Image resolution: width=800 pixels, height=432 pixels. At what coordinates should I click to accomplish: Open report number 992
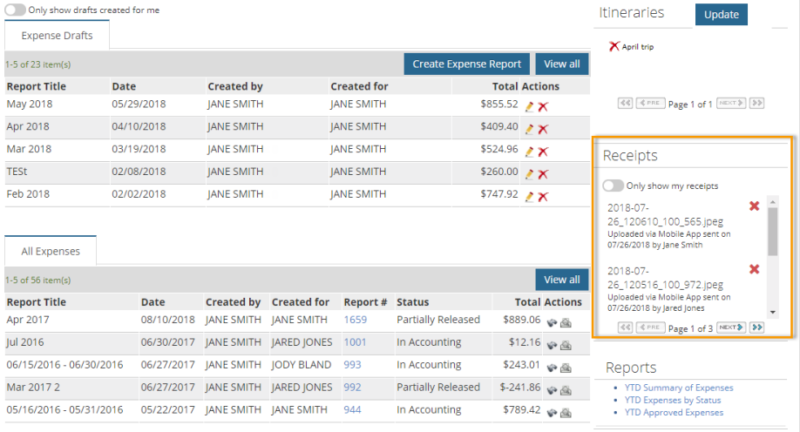(x=352, y=387)
